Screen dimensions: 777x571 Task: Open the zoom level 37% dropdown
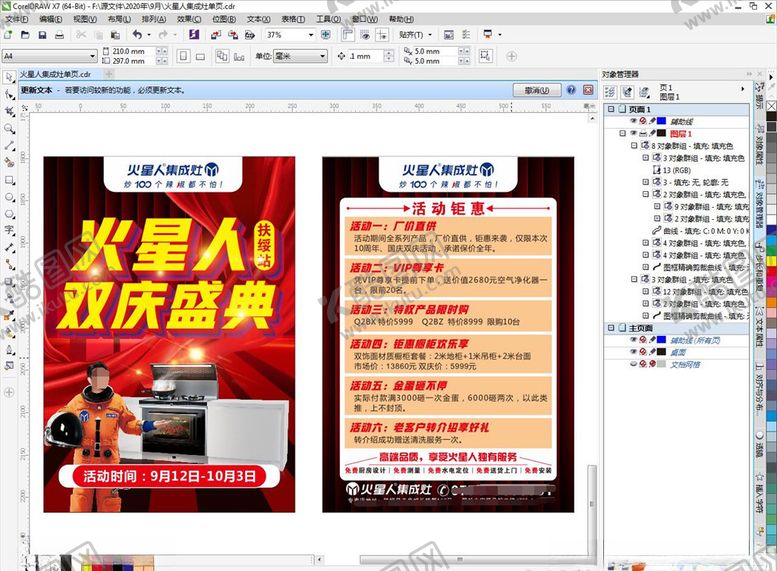(311, 35)
